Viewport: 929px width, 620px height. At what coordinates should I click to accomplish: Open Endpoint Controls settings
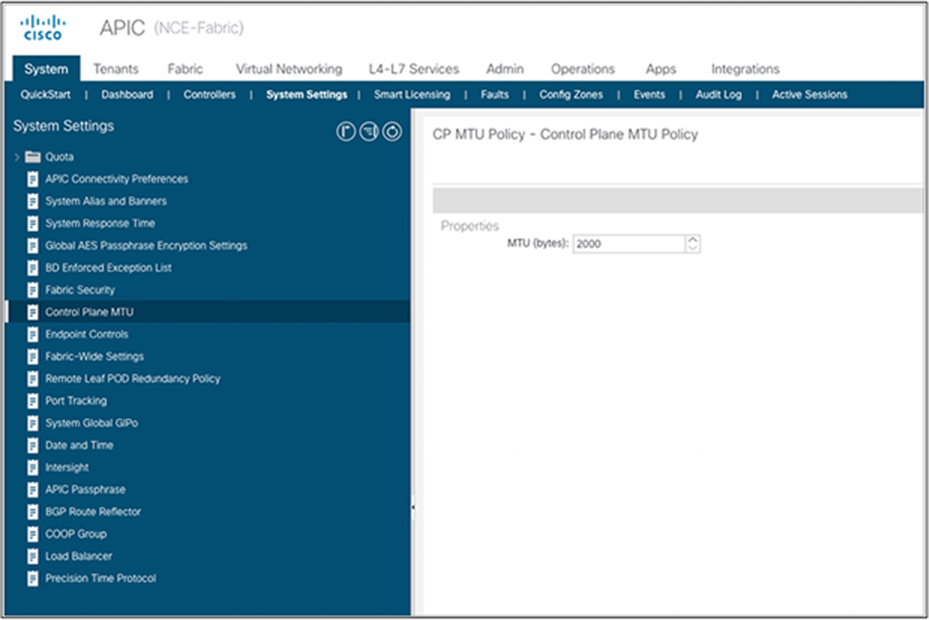pos(87,334)
